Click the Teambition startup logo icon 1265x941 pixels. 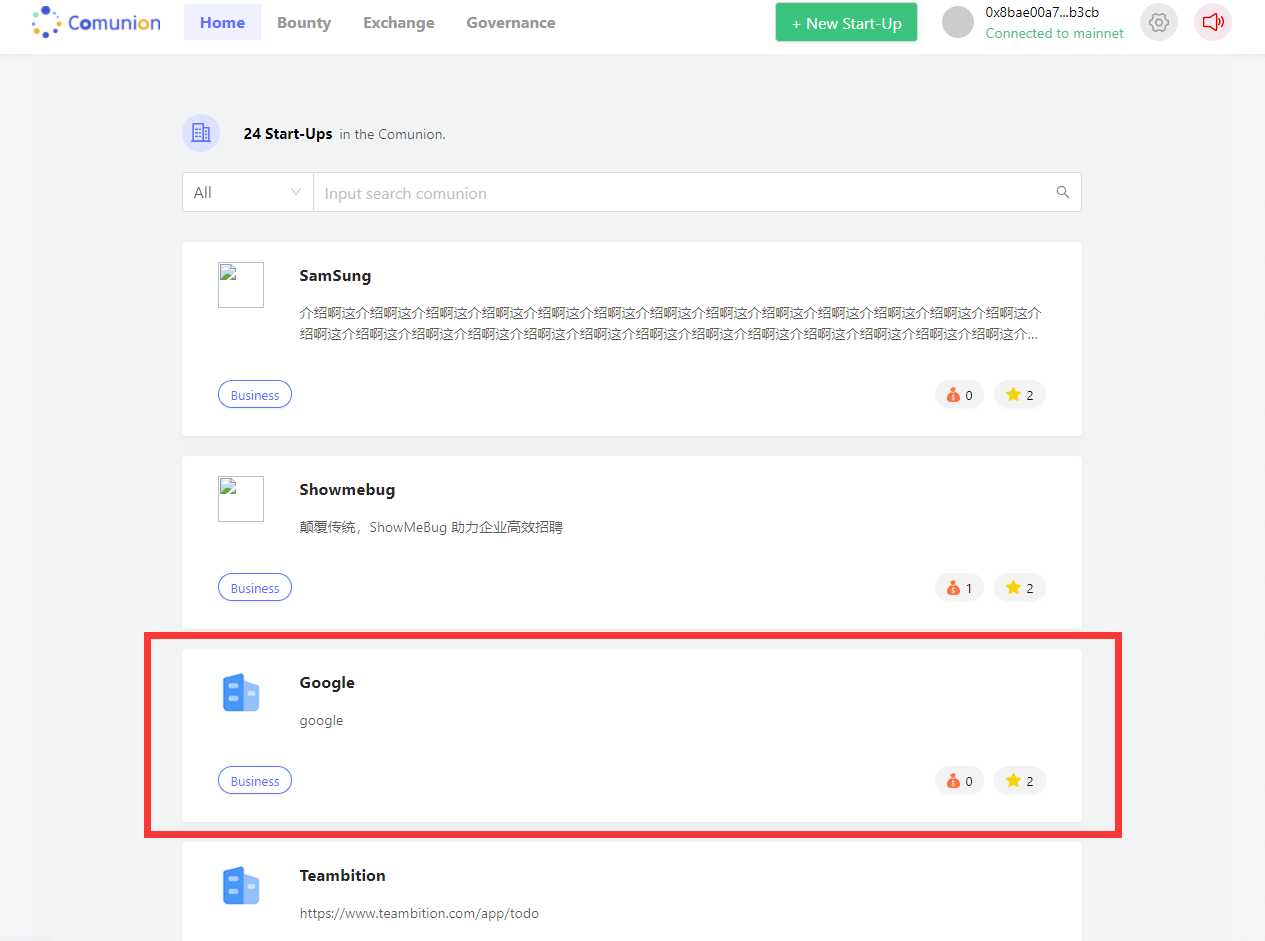pyautogui.click(x=241, y=886)
